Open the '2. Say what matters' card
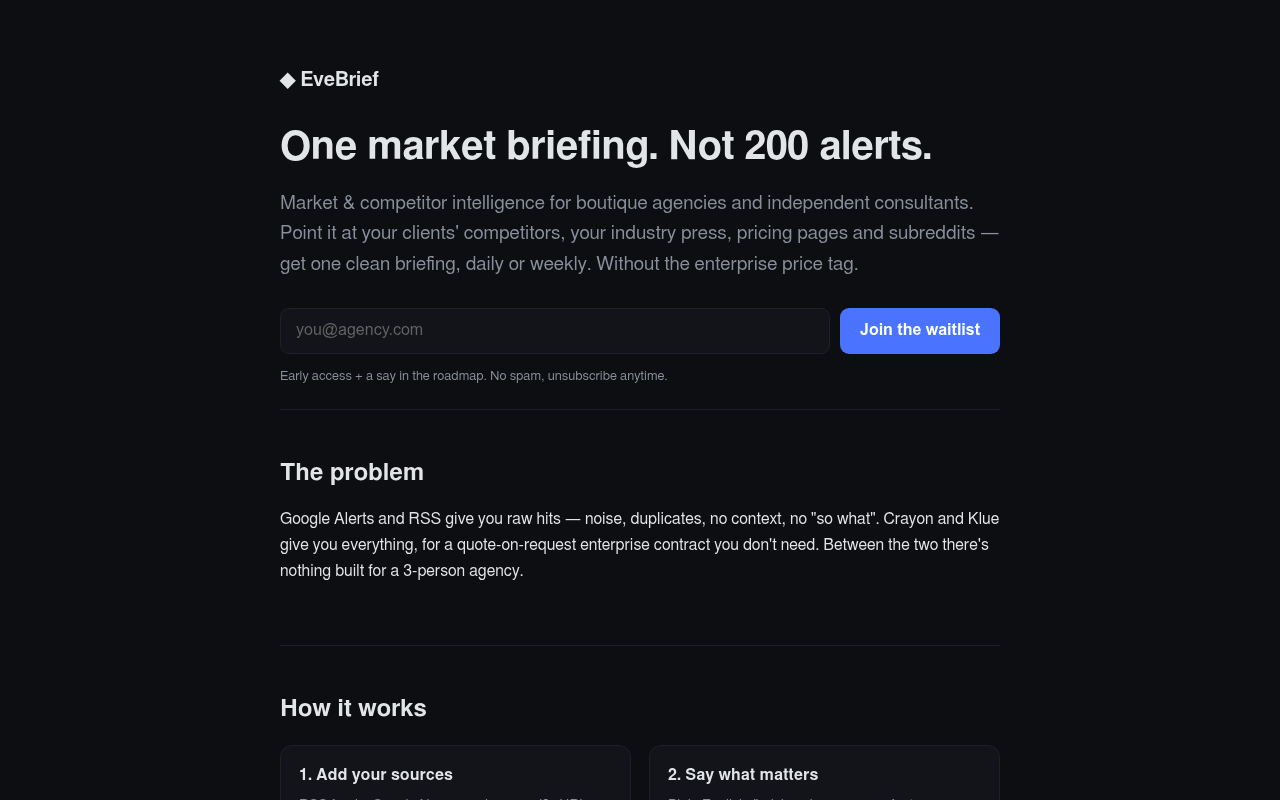This screenshot has width=1280, height=800. (824, 773)
